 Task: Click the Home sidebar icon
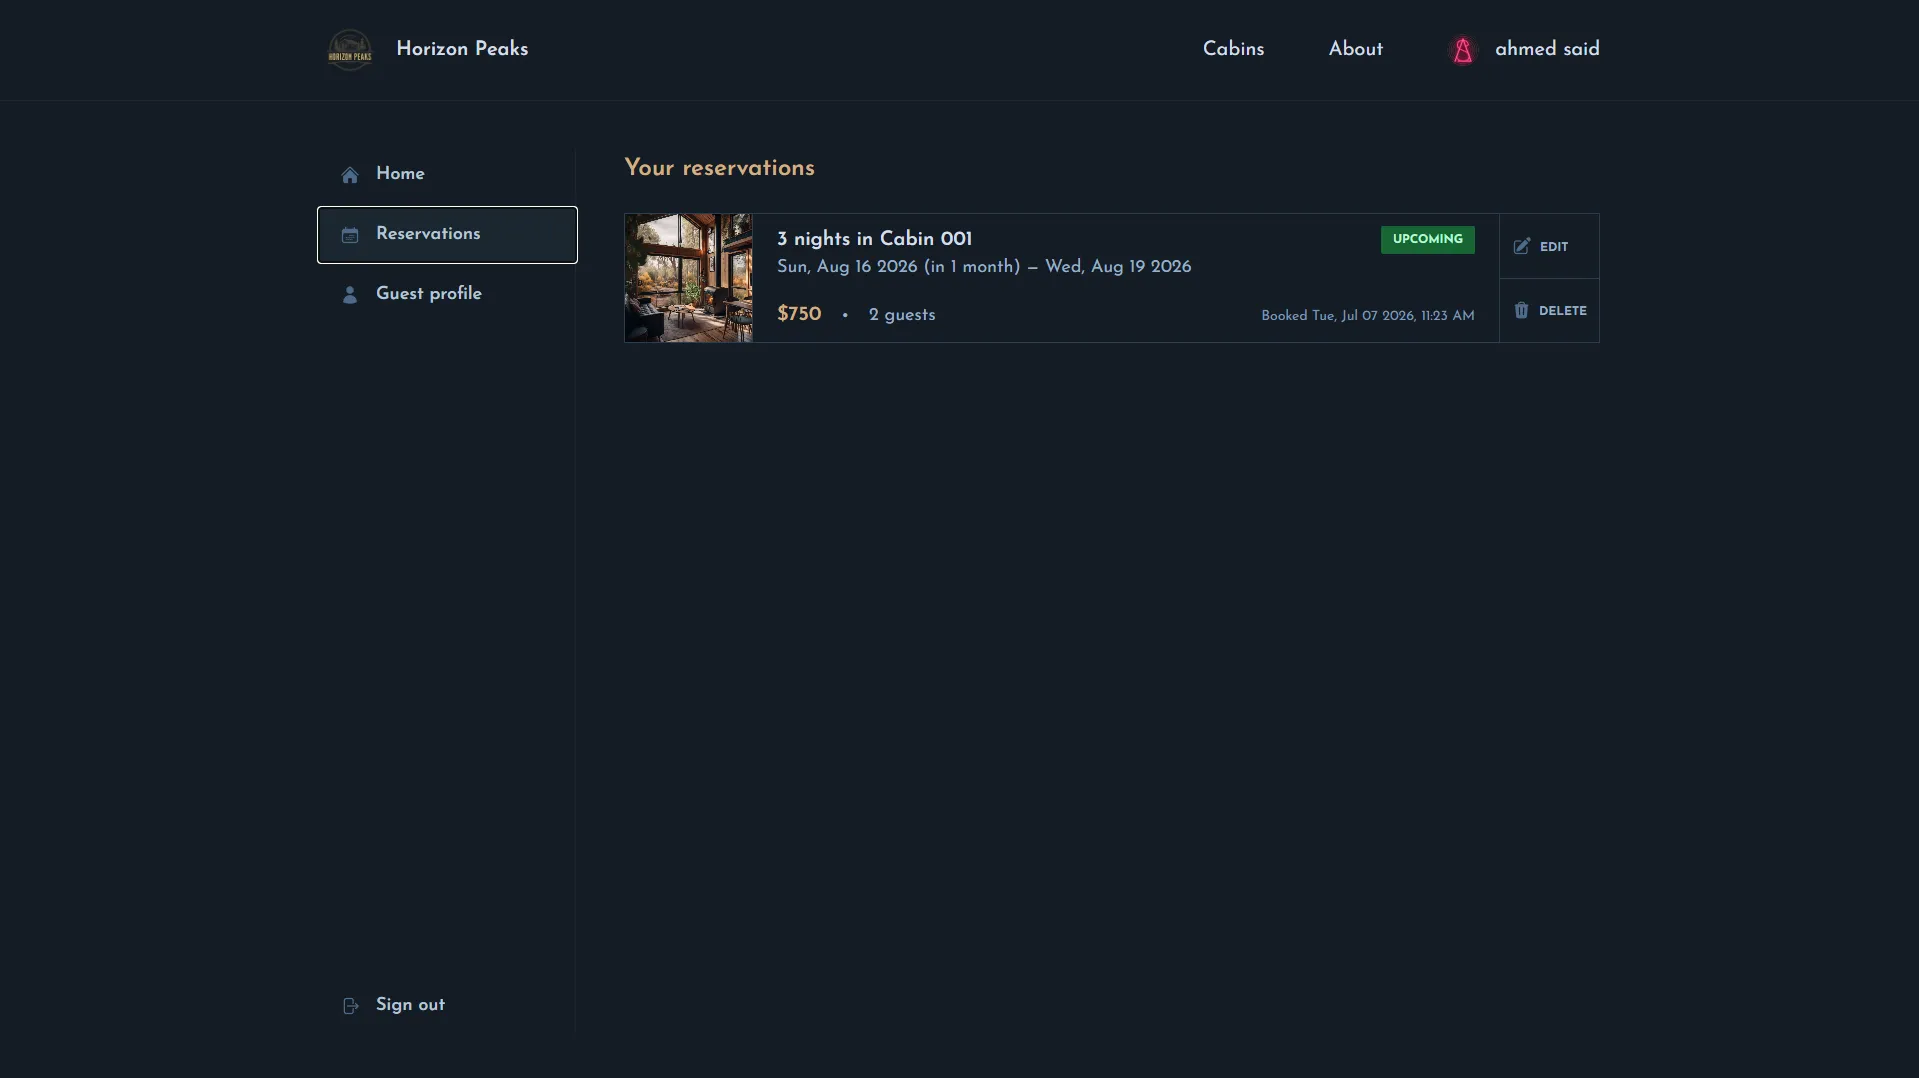coord(350,175)
